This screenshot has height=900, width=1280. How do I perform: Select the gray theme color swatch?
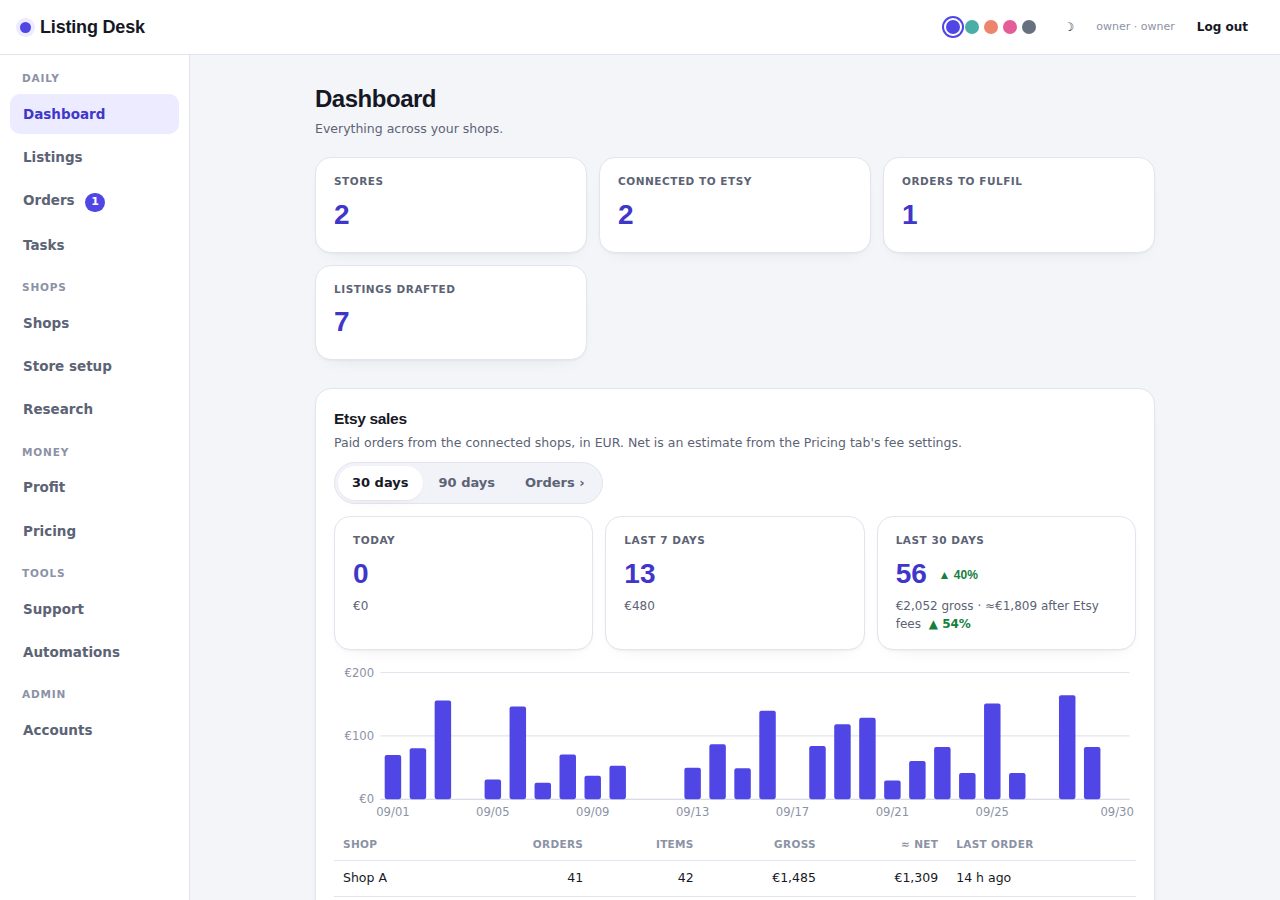point(1029,27)
